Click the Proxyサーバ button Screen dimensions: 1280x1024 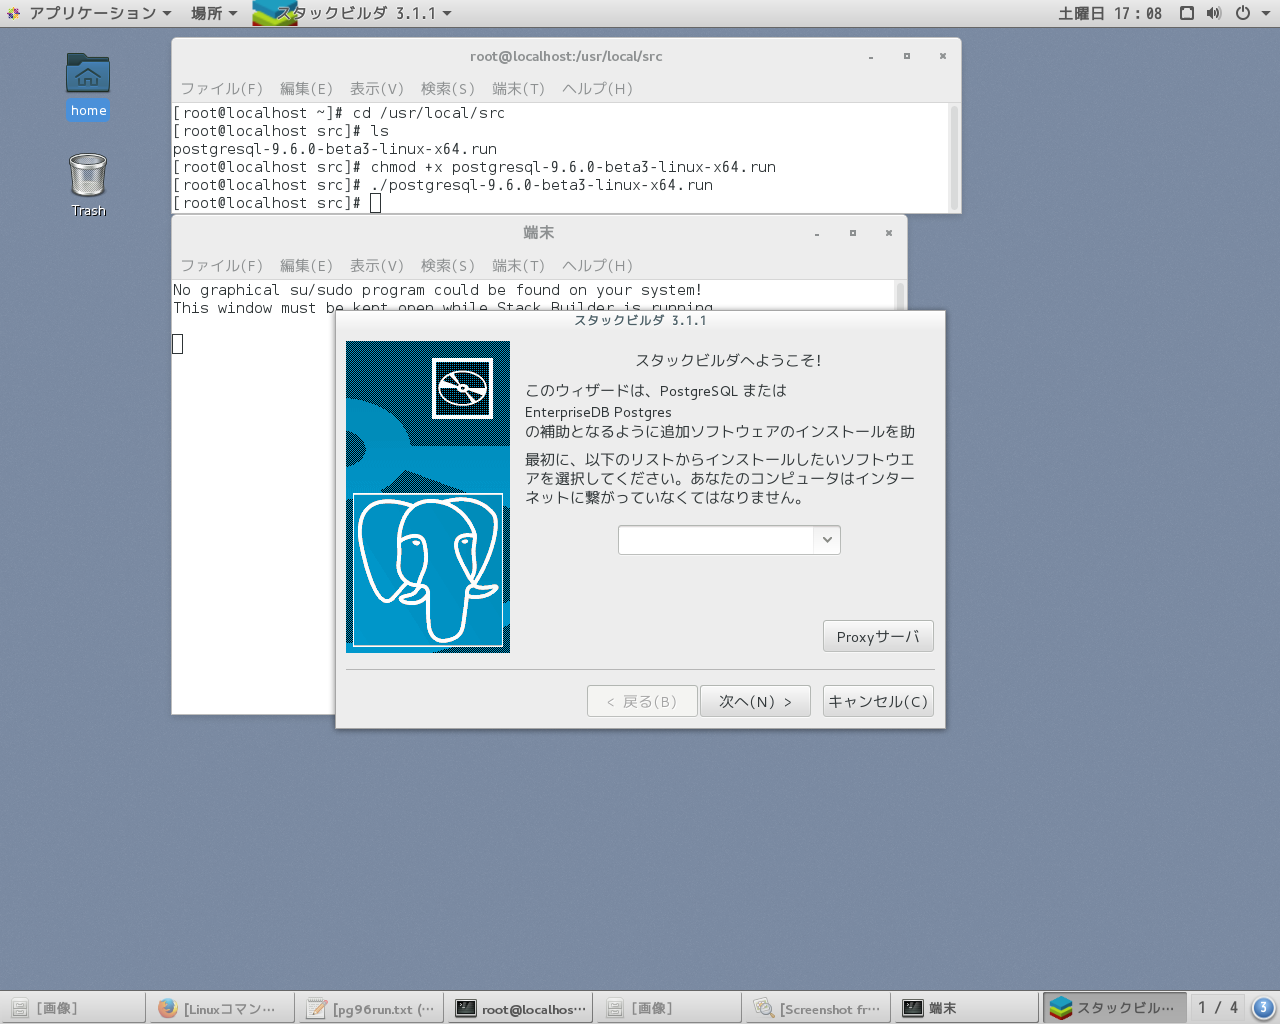(x=878, y=636)
